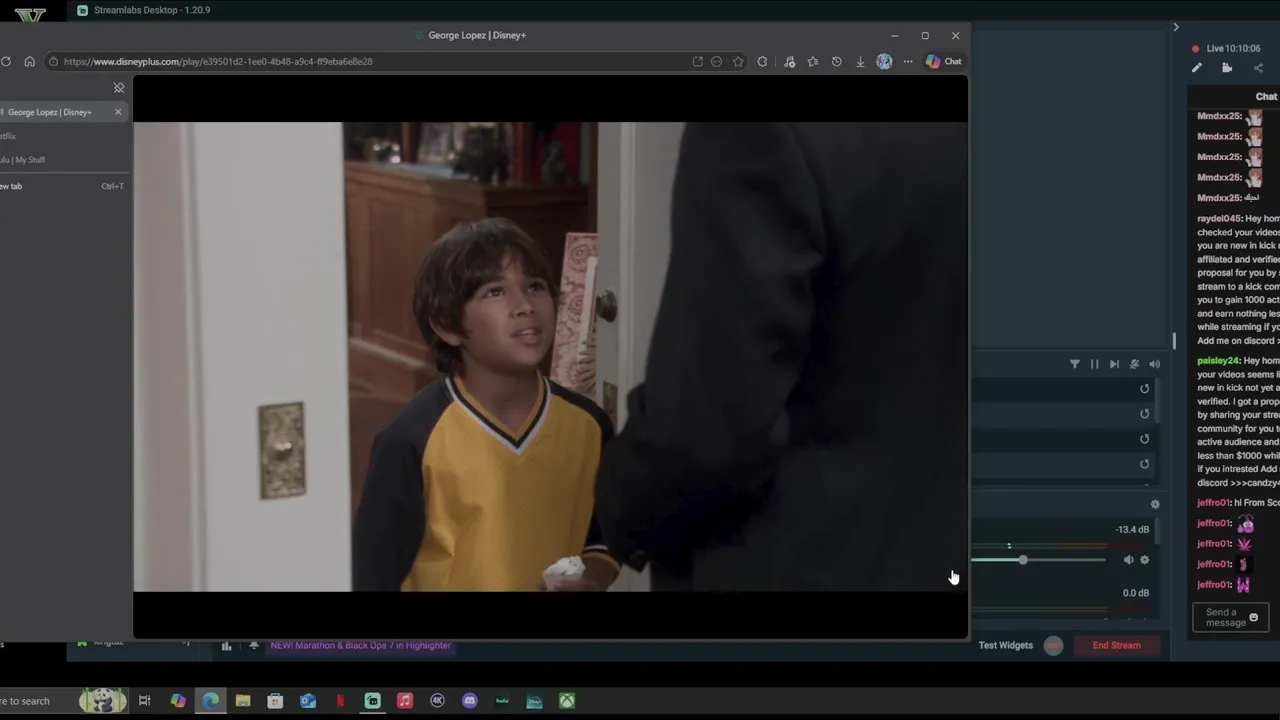Click the first event refresh icon
This screenshot has width=1280, height=720.
tap(1145, 389)
